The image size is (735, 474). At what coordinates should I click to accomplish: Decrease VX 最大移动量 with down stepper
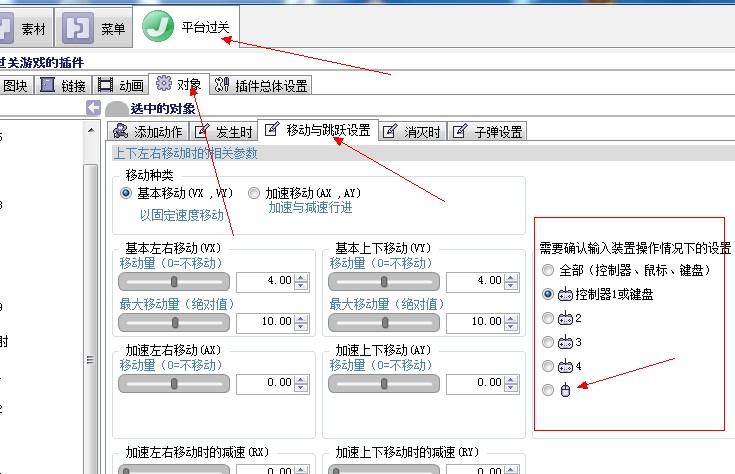[301, 327]
